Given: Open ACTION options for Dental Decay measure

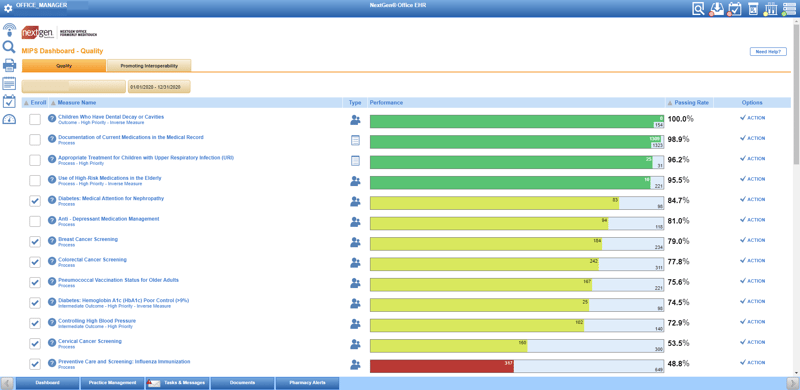Looking at the screenshot, I should (x=753, y=118).
